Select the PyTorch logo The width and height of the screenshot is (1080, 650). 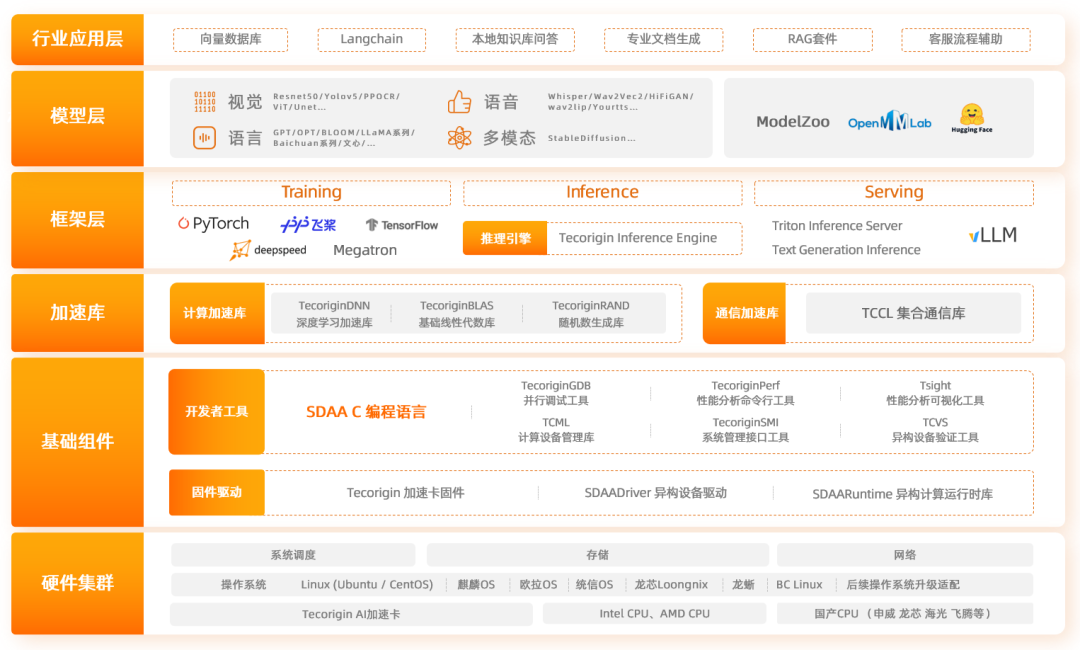[213, 224]
